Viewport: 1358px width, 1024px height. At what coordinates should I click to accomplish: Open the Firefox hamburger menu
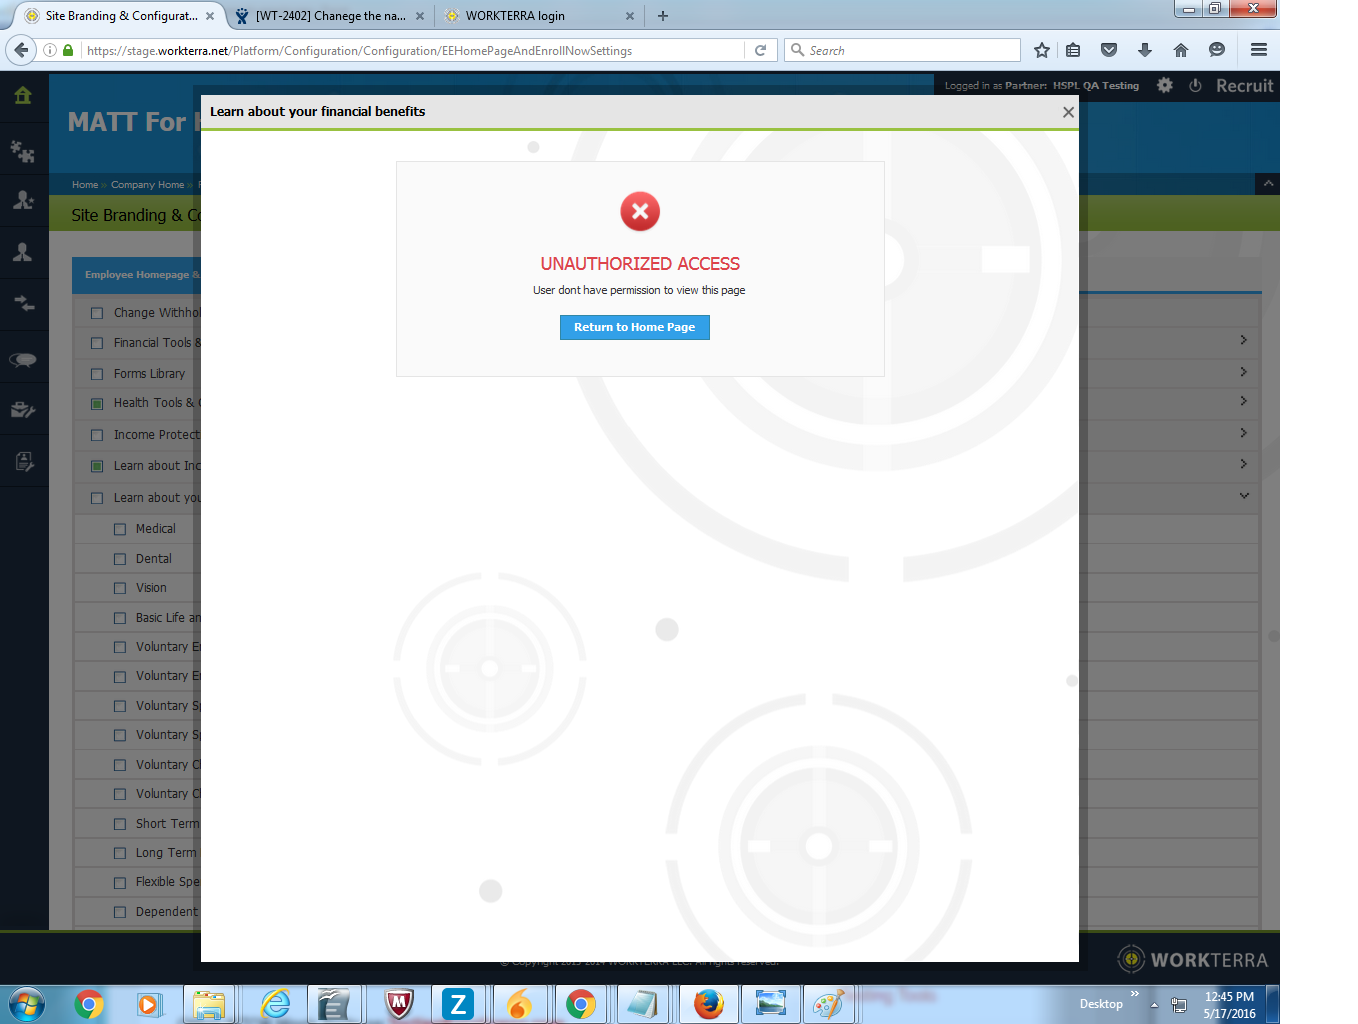pyautogui.click(x=1259, y=50)
